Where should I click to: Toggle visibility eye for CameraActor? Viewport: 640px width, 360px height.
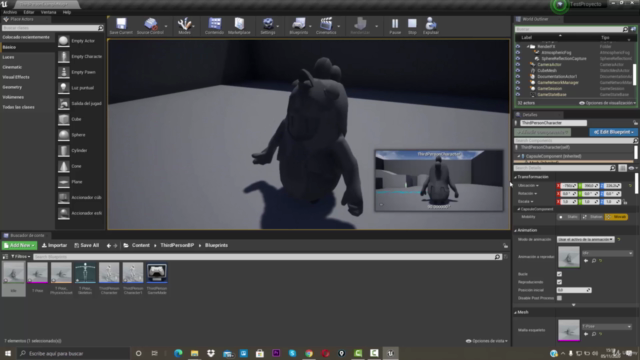[x=518, y=64]
